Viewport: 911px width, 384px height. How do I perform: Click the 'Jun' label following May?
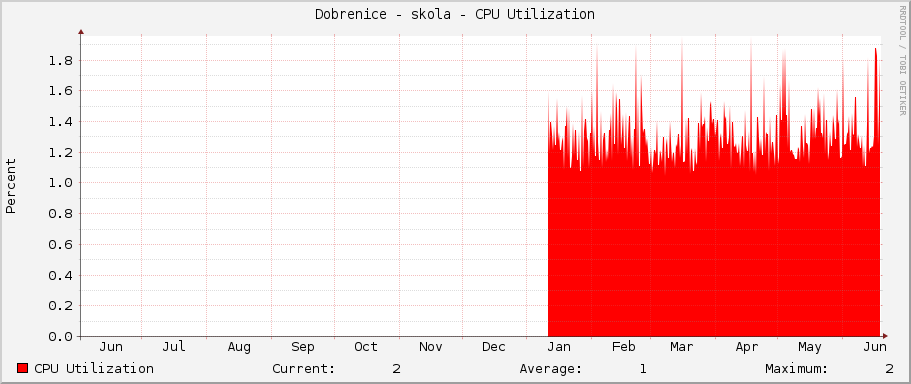[874, 347]
